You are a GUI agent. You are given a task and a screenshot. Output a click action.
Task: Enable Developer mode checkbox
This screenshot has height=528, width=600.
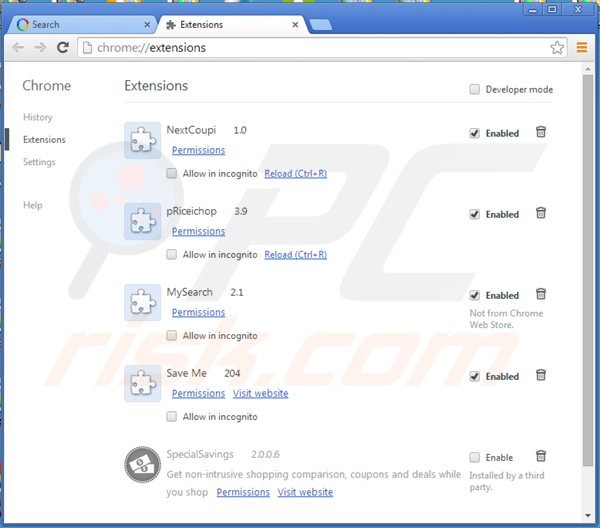[474, 89]
